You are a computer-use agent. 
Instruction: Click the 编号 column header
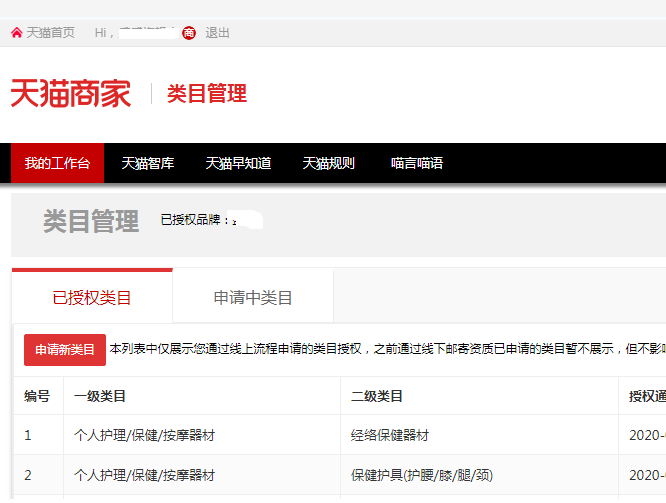pos(37,396)
